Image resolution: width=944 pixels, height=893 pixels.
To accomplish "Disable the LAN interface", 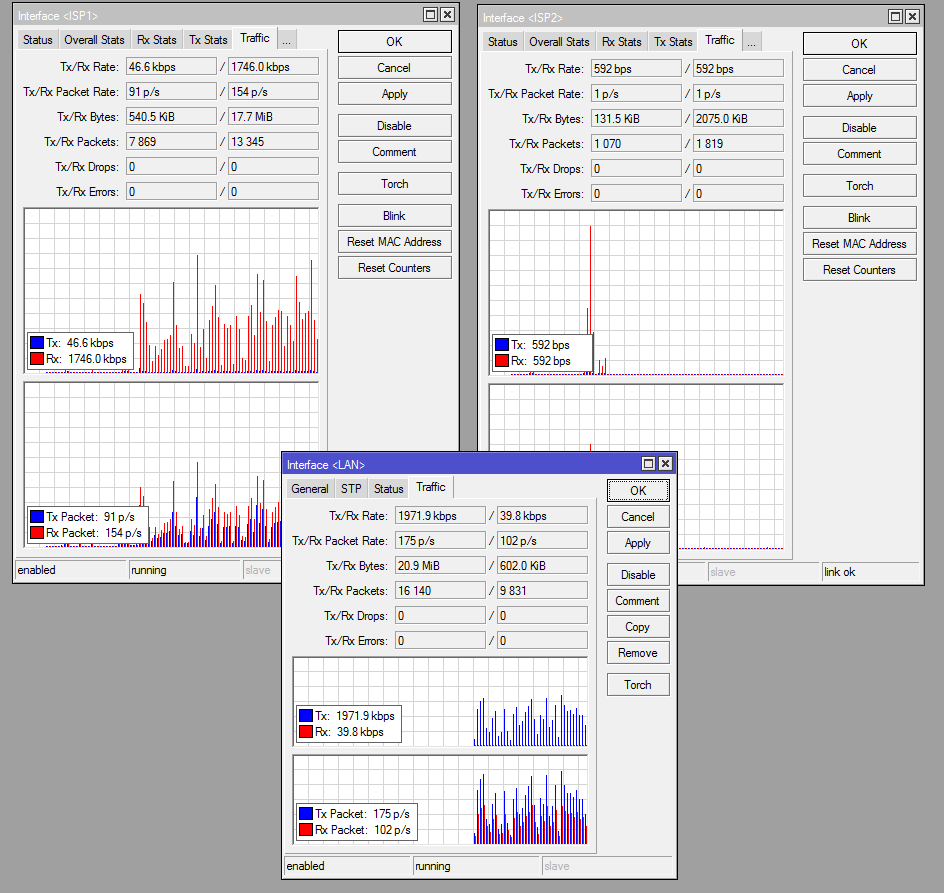I will (x=638, y=574).
